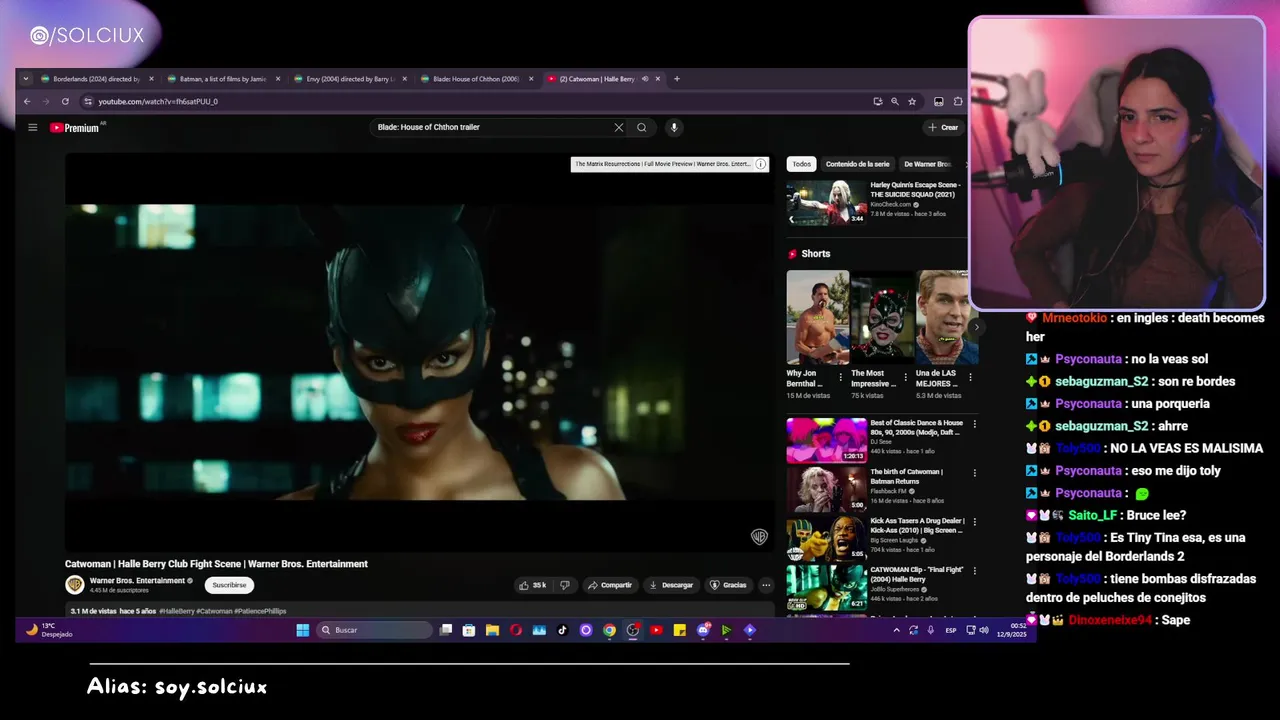Click the Descargar download button
This screenshot has width=1280, height=720.
click(x=671, y=585)
